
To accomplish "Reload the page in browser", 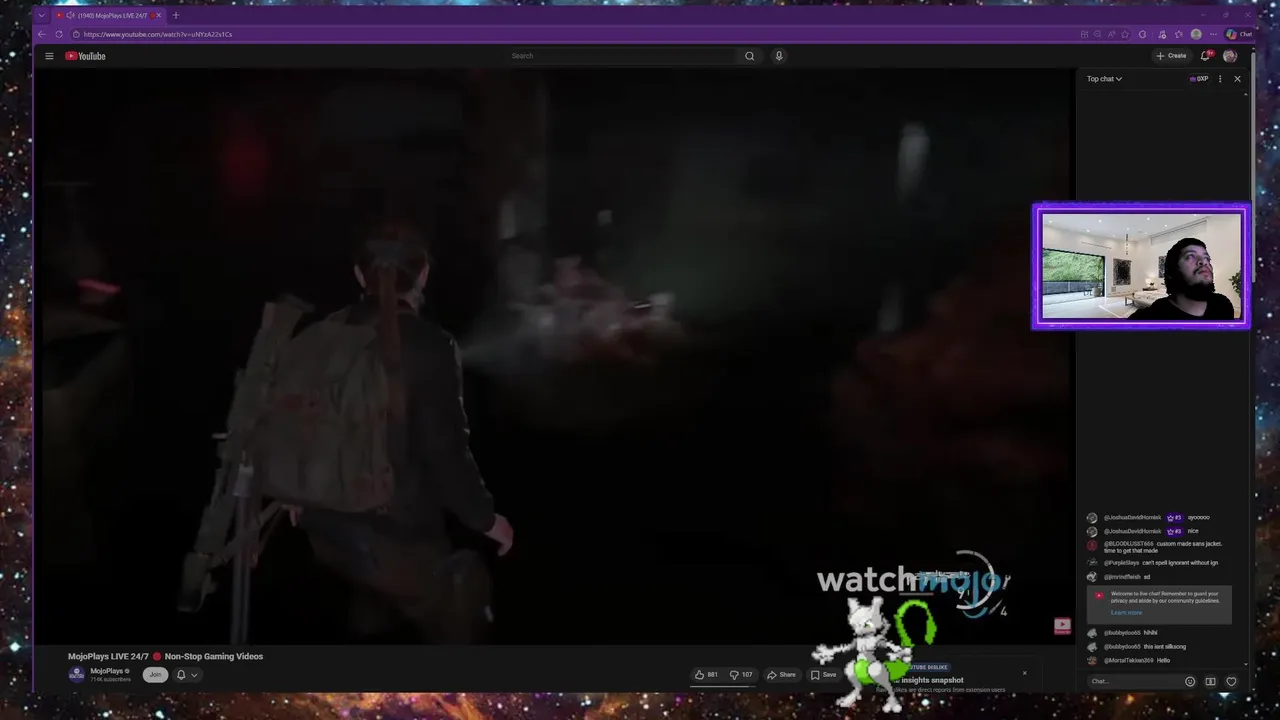I will 59,34.
